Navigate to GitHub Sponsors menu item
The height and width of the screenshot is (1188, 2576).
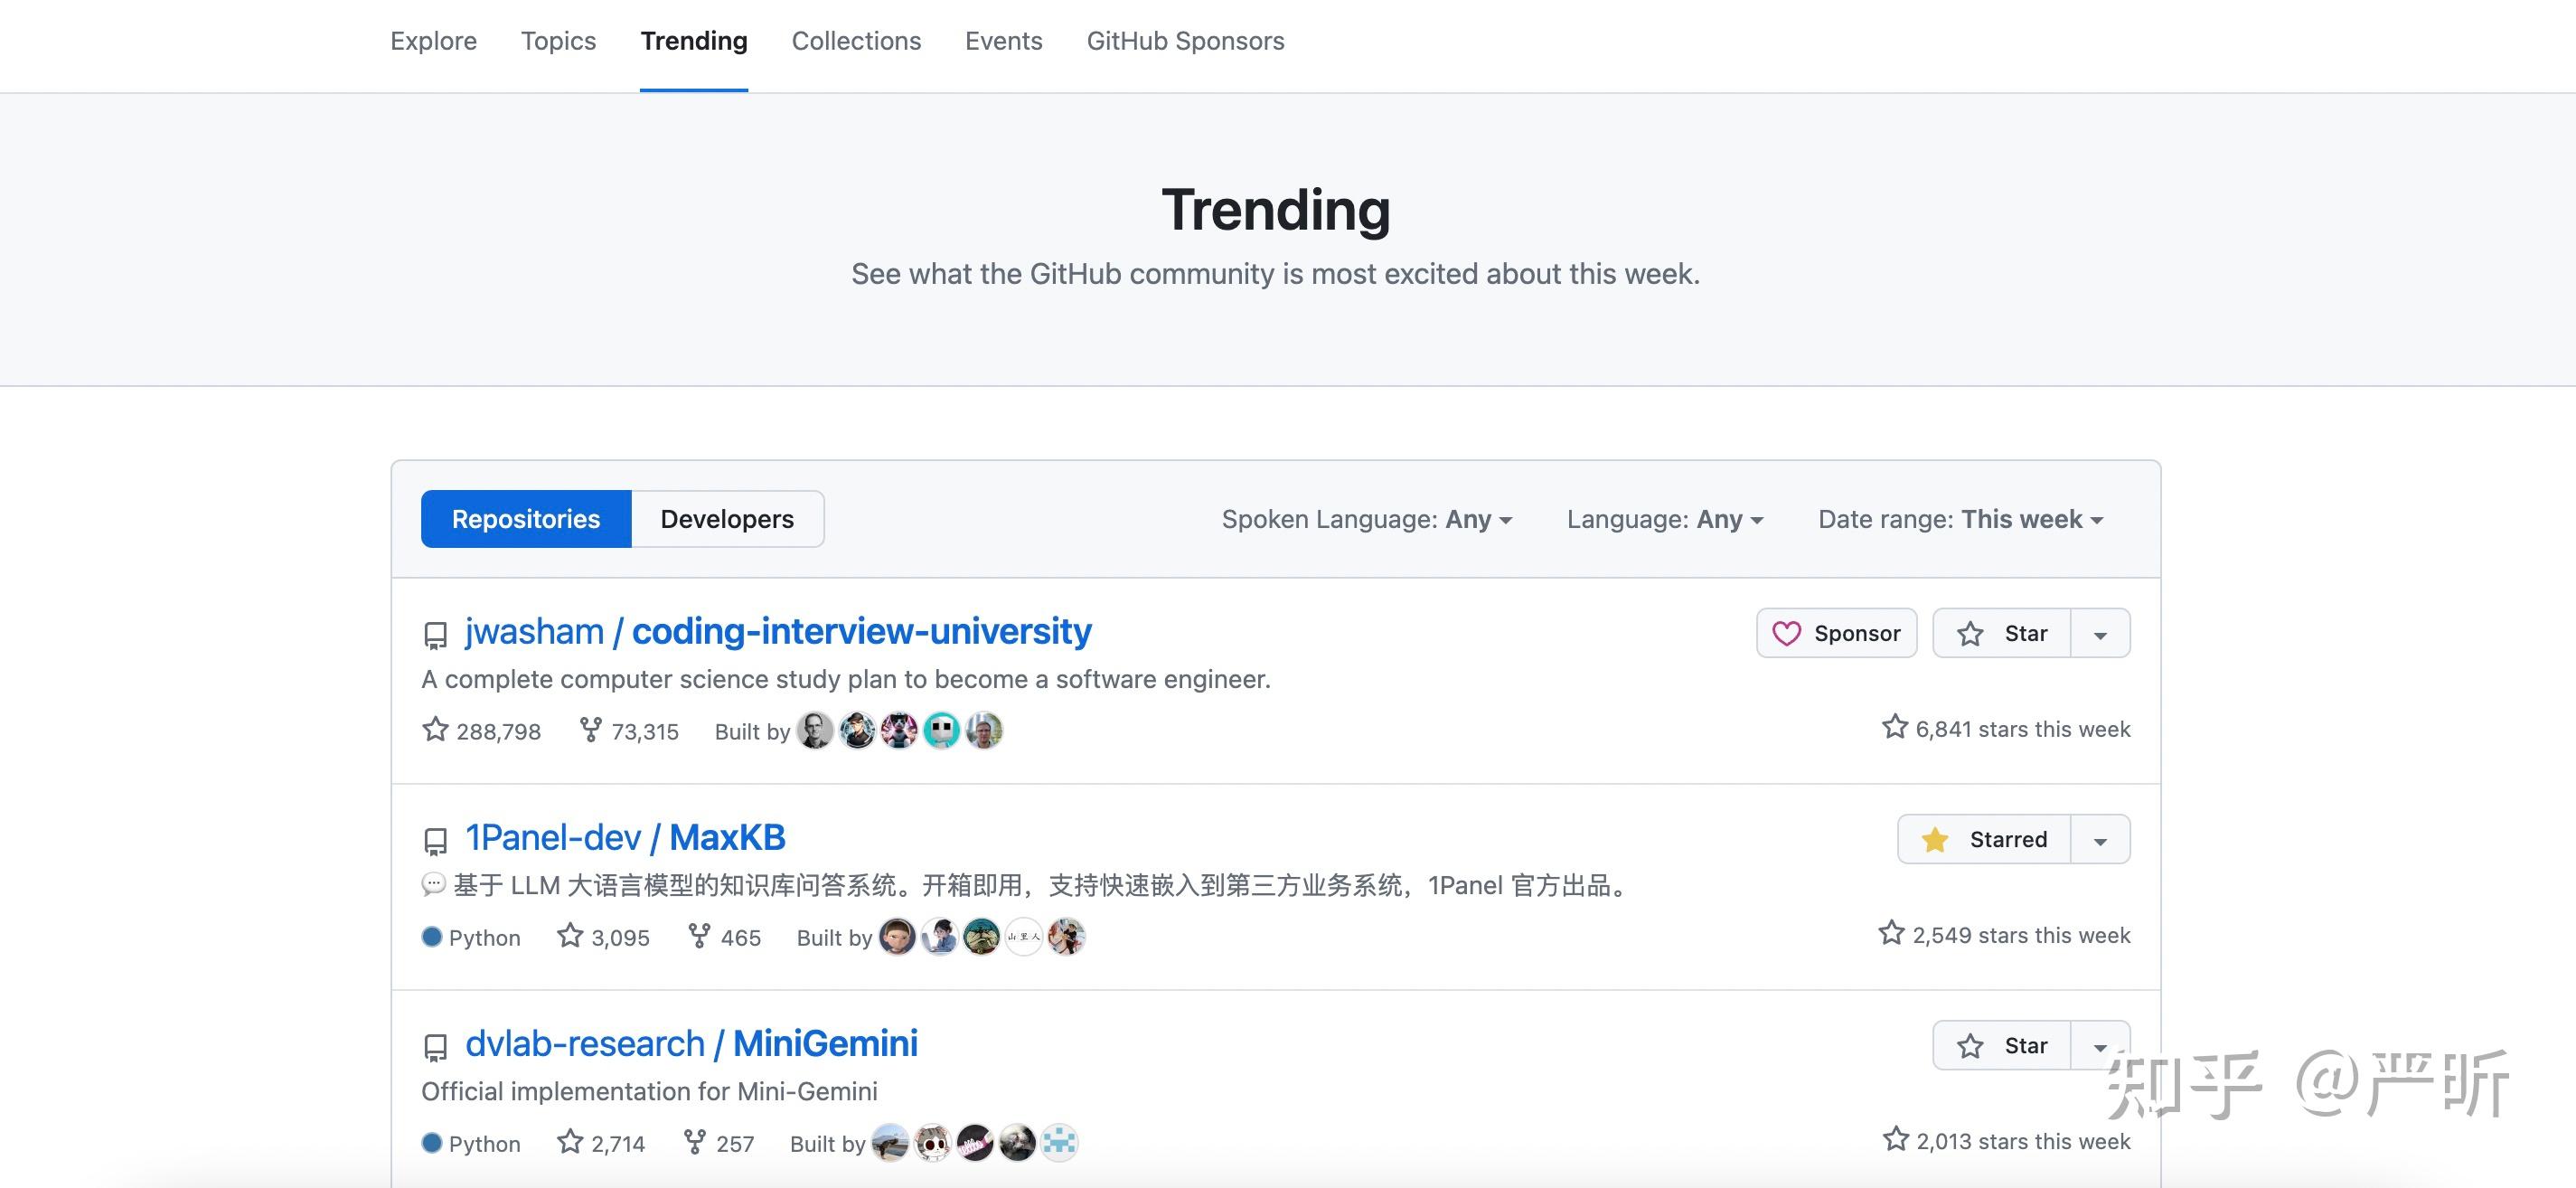coord(1185,41)
